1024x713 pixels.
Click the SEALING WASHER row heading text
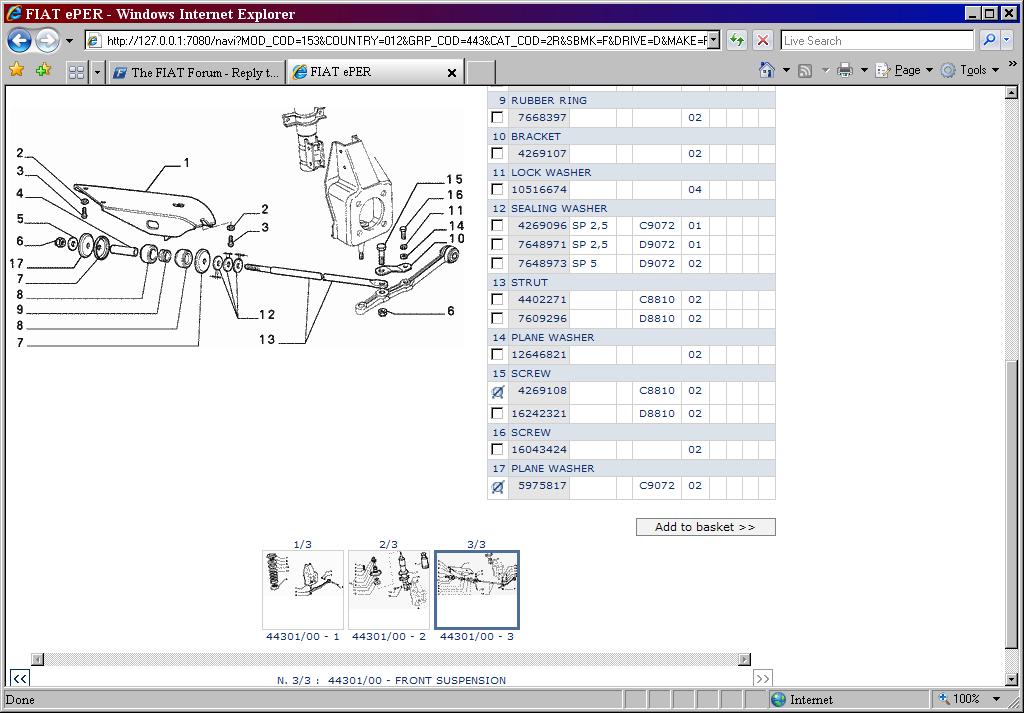pos(559,208)
